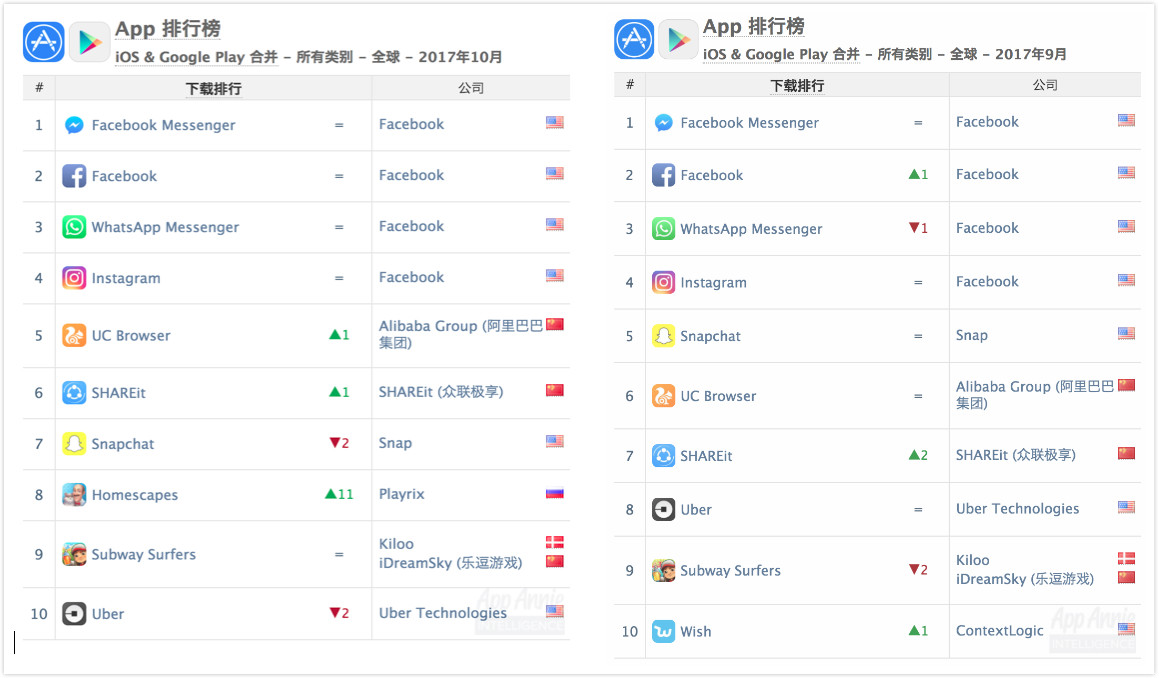The width and height of the screenshot is (1159, 678).
Task: Click Subway Surfers down 2 change in September 2017 chart
Action: pos(918,569)
